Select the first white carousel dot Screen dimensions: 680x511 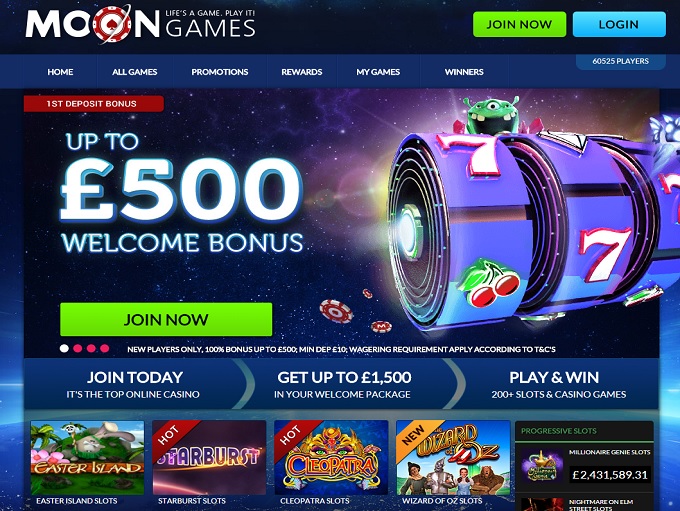[64, 348]
